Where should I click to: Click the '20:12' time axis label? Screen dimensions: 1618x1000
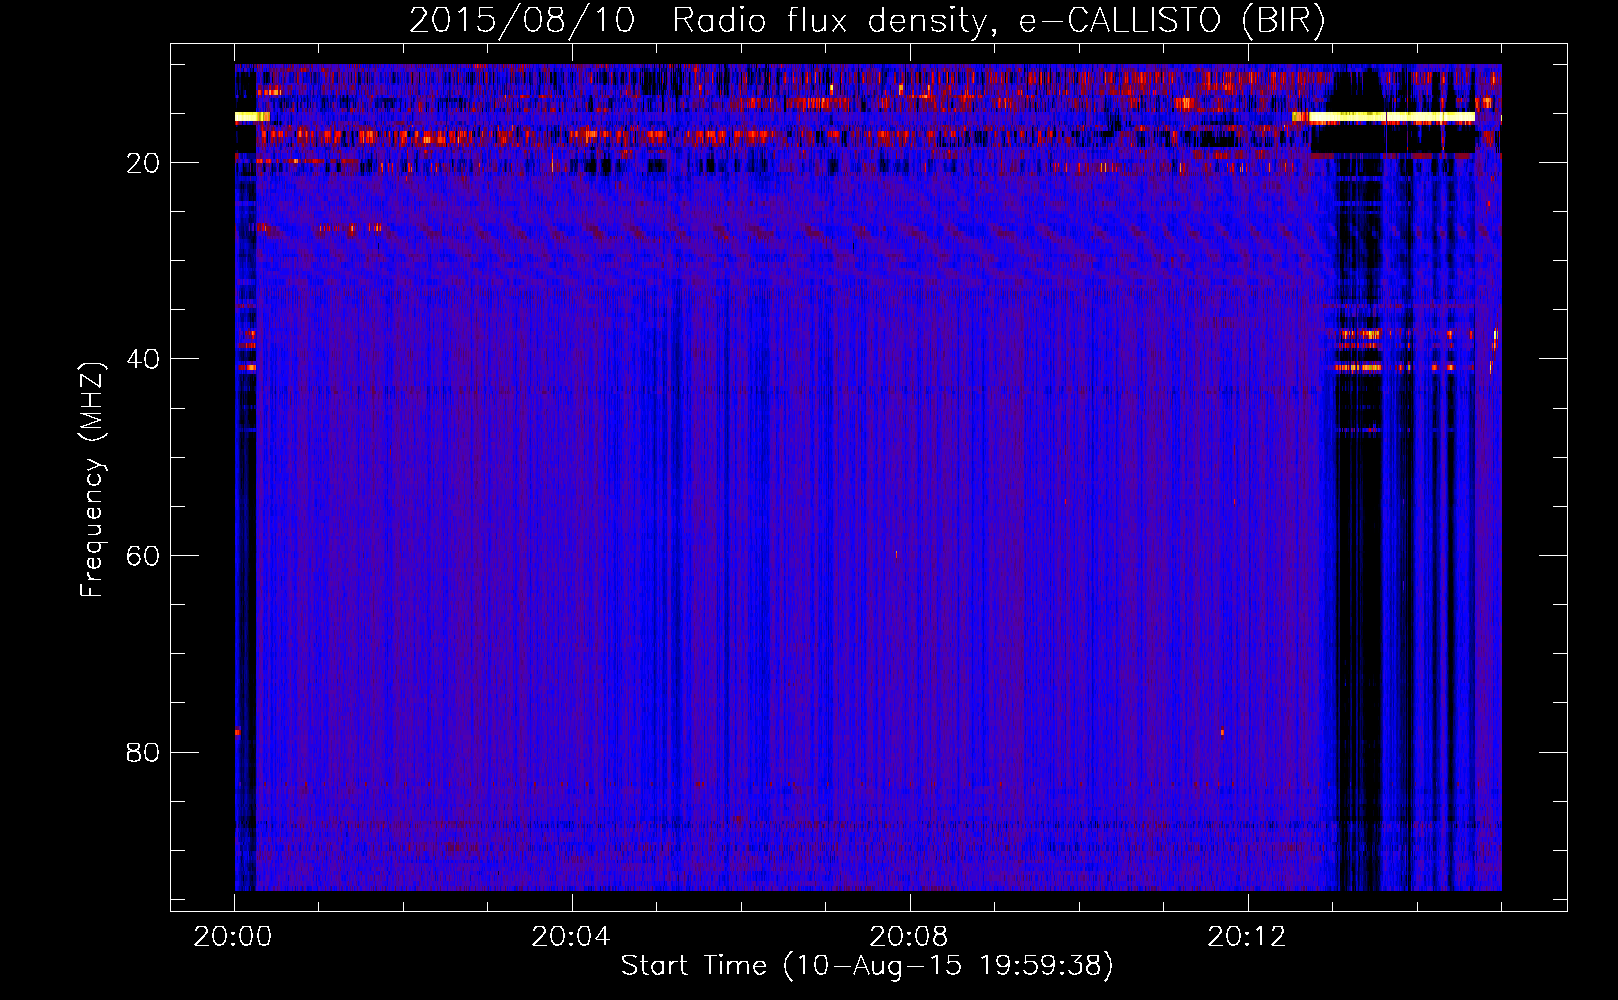pyautogui.click(x=1247, y=937)
